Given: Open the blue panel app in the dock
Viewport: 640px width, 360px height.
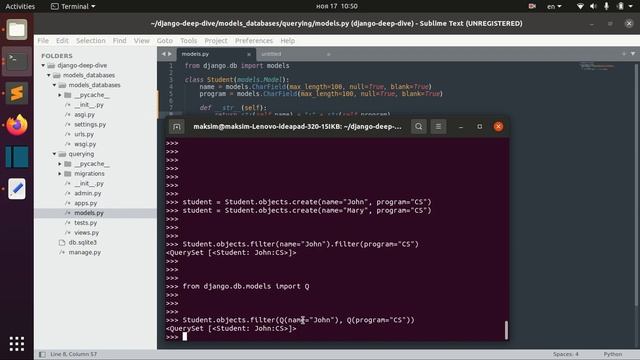Looking at the screenshot, I should point(17,157).
